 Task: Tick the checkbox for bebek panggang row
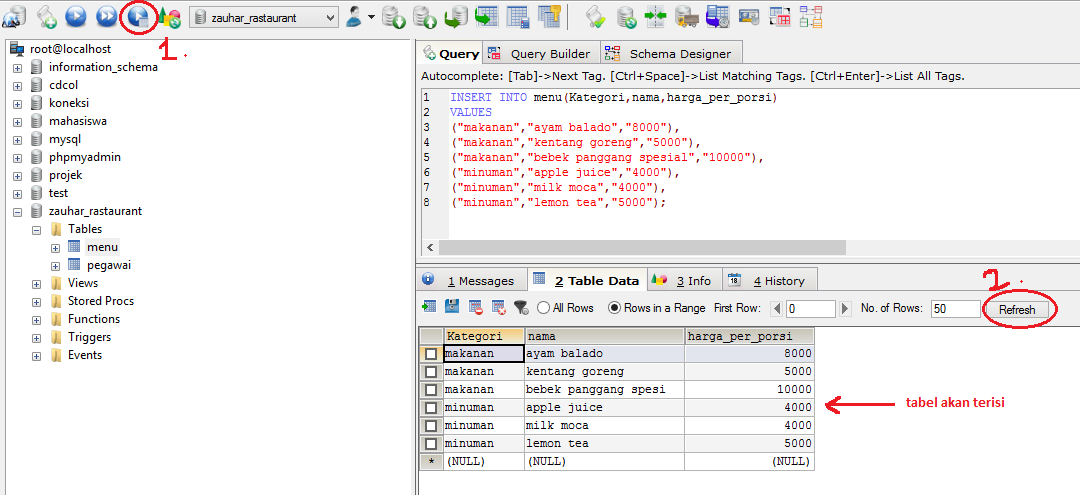(x=431, y=390)
